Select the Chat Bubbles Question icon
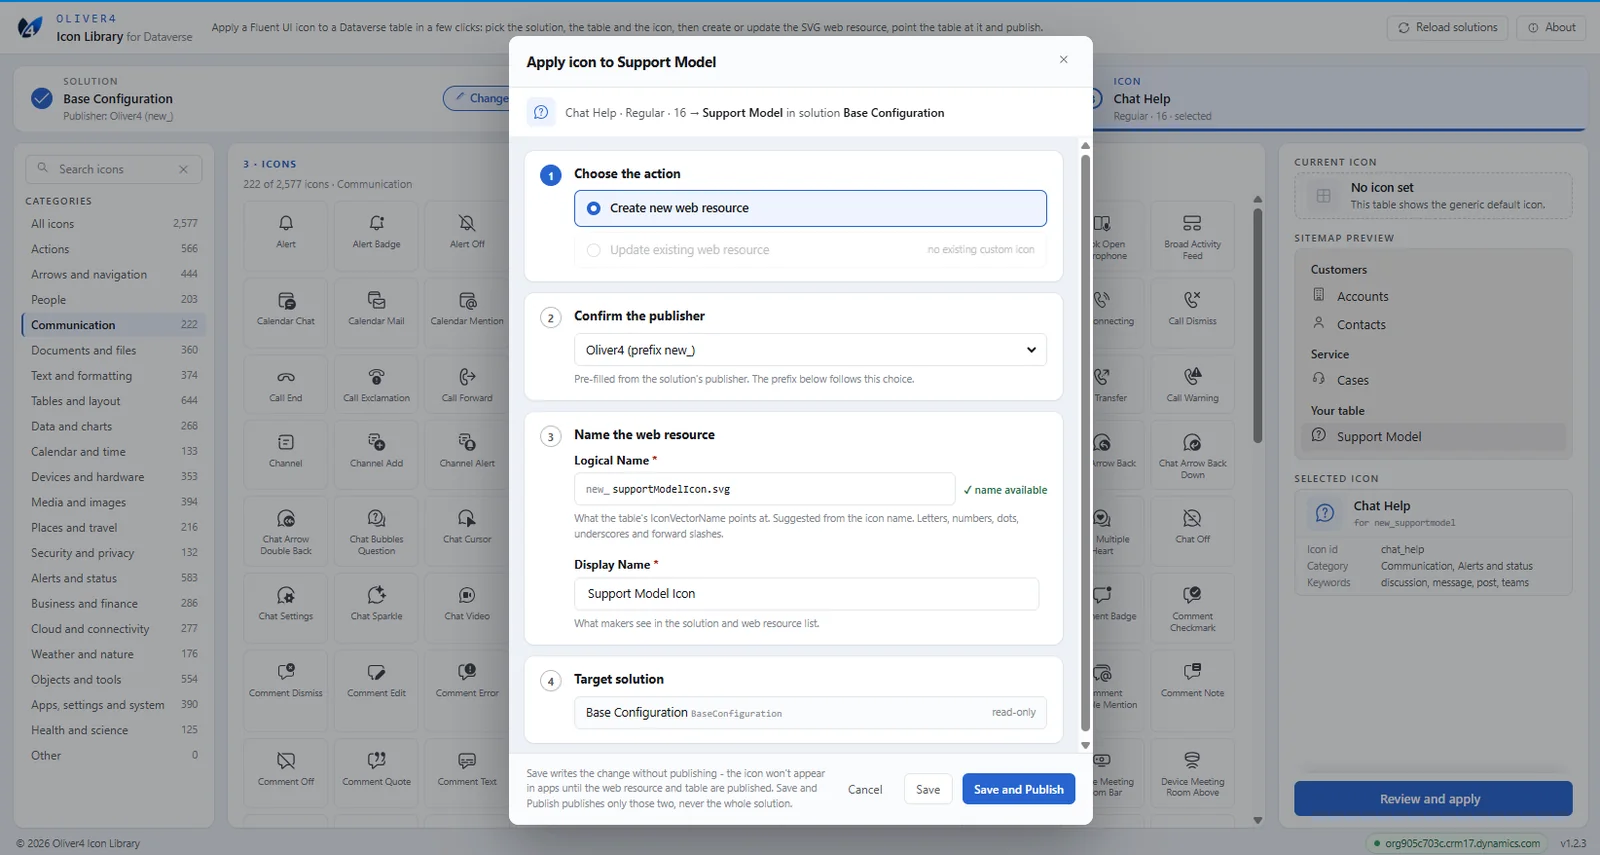This screenshot has width=1600, height=855. coord(376,531)
